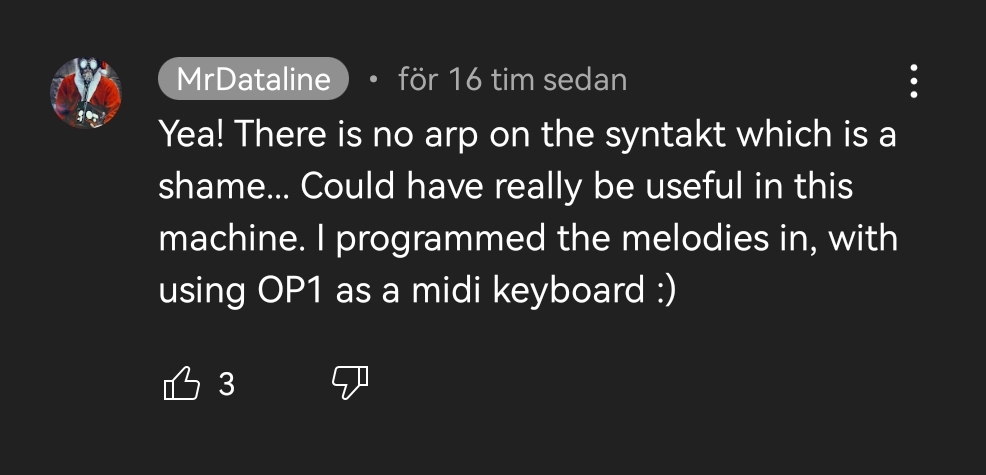
Task: Click the word "syntakt" in the comment
Action: tap(662, 136)
